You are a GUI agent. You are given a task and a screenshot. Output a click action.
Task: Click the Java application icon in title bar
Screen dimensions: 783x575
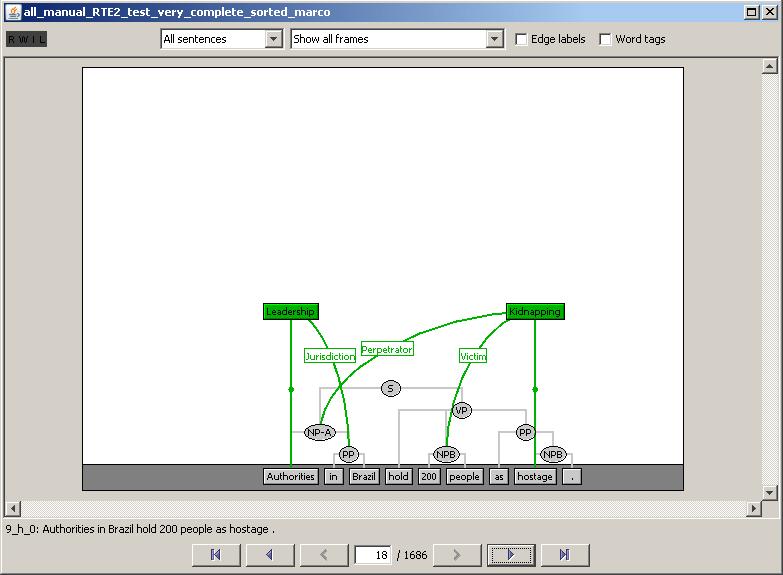pos(14,11)
